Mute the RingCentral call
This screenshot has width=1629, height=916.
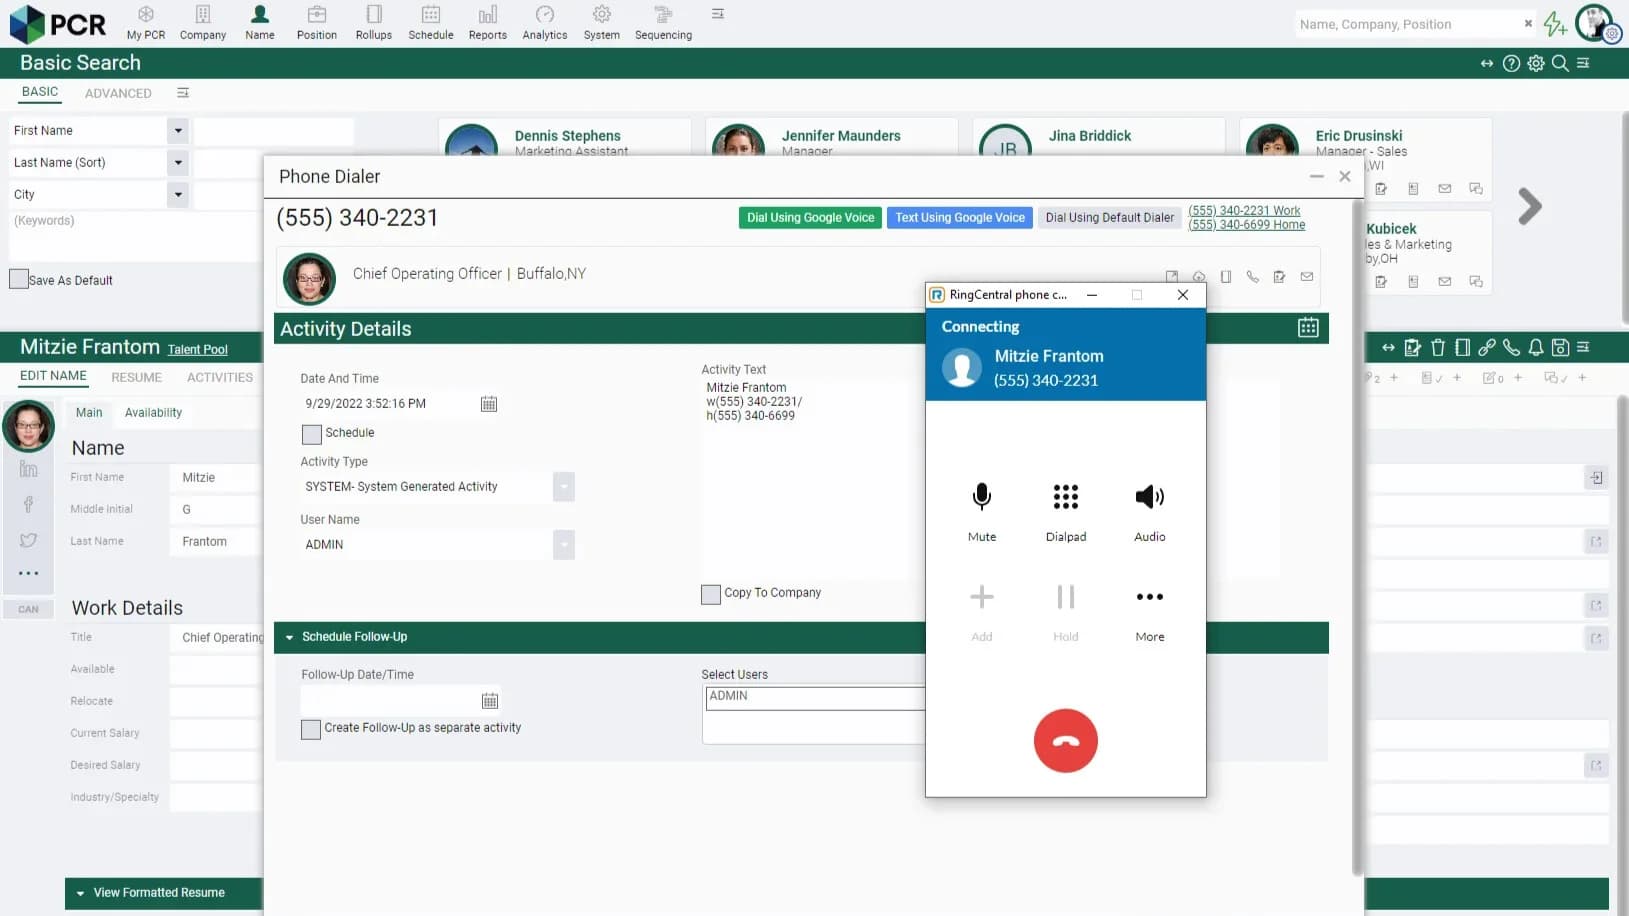click(982, 512)
